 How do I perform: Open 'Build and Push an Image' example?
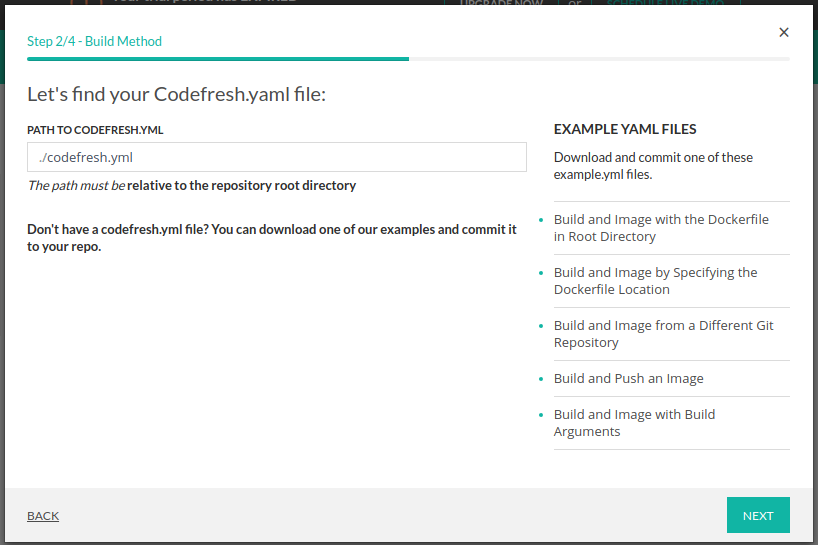(x=629, y=378)
